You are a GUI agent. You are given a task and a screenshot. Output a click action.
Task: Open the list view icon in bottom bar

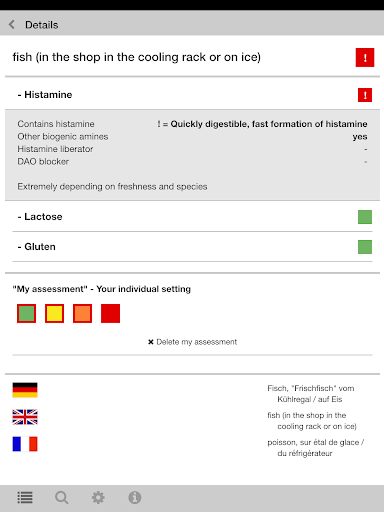click(25, 498)
